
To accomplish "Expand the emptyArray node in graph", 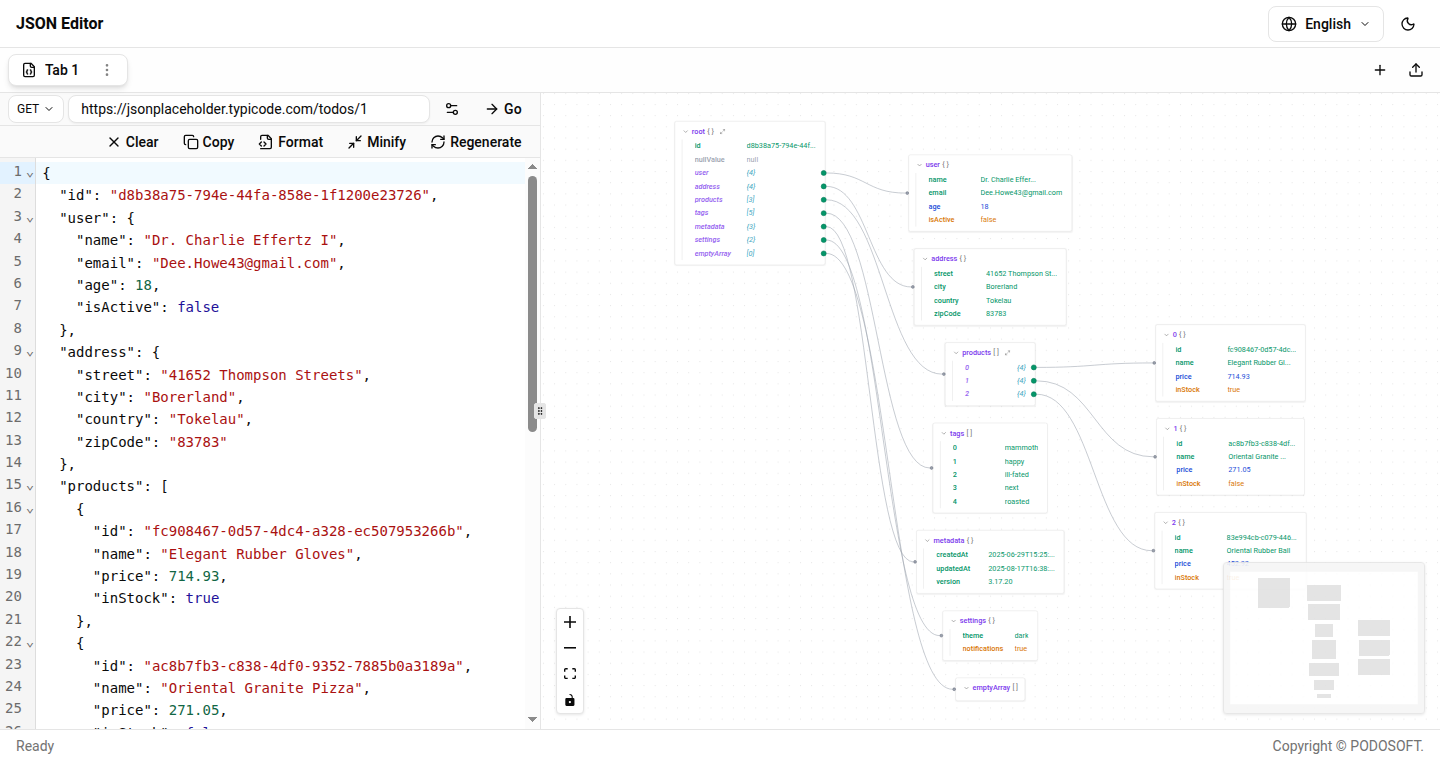I will 966,688.
